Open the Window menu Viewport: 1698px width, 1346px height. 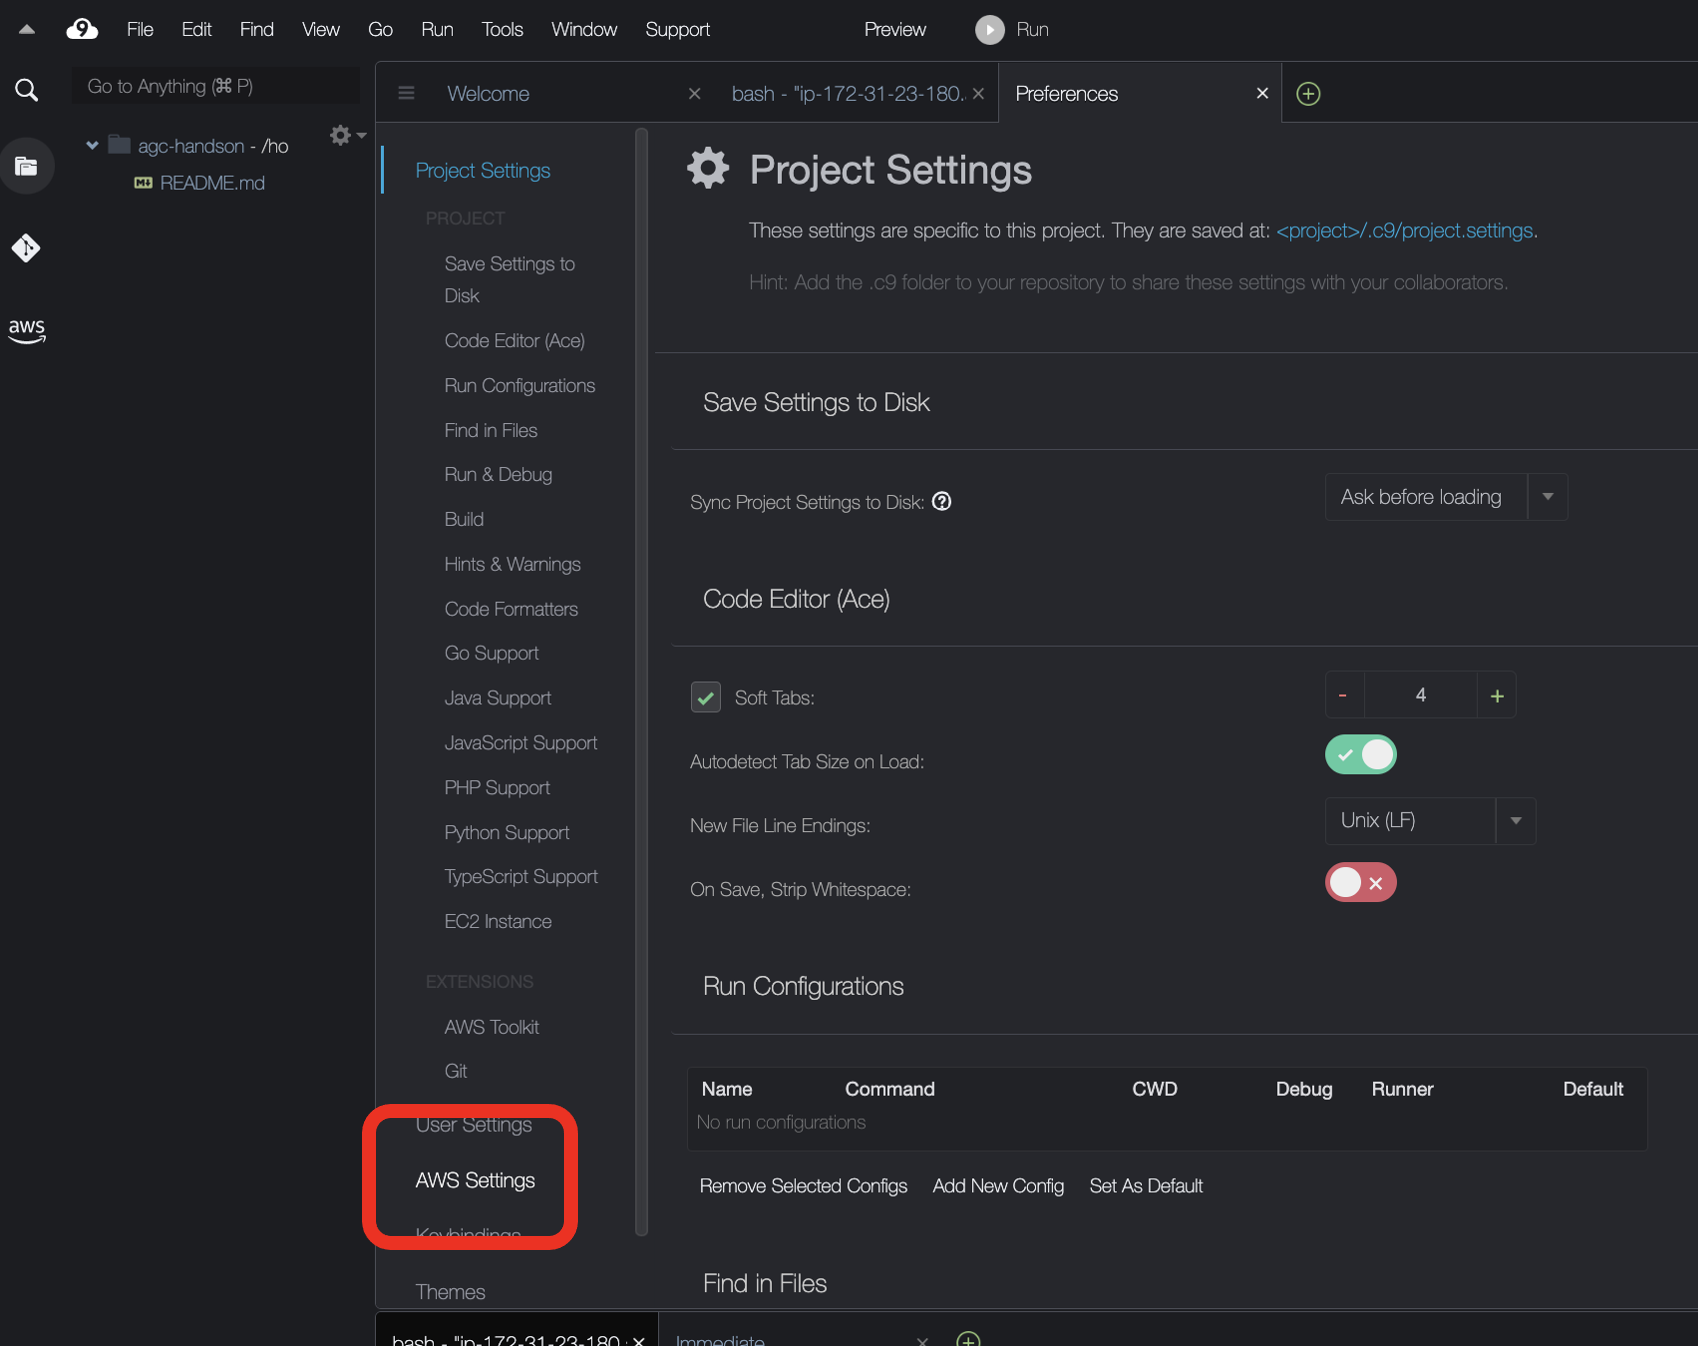point(584,30)
